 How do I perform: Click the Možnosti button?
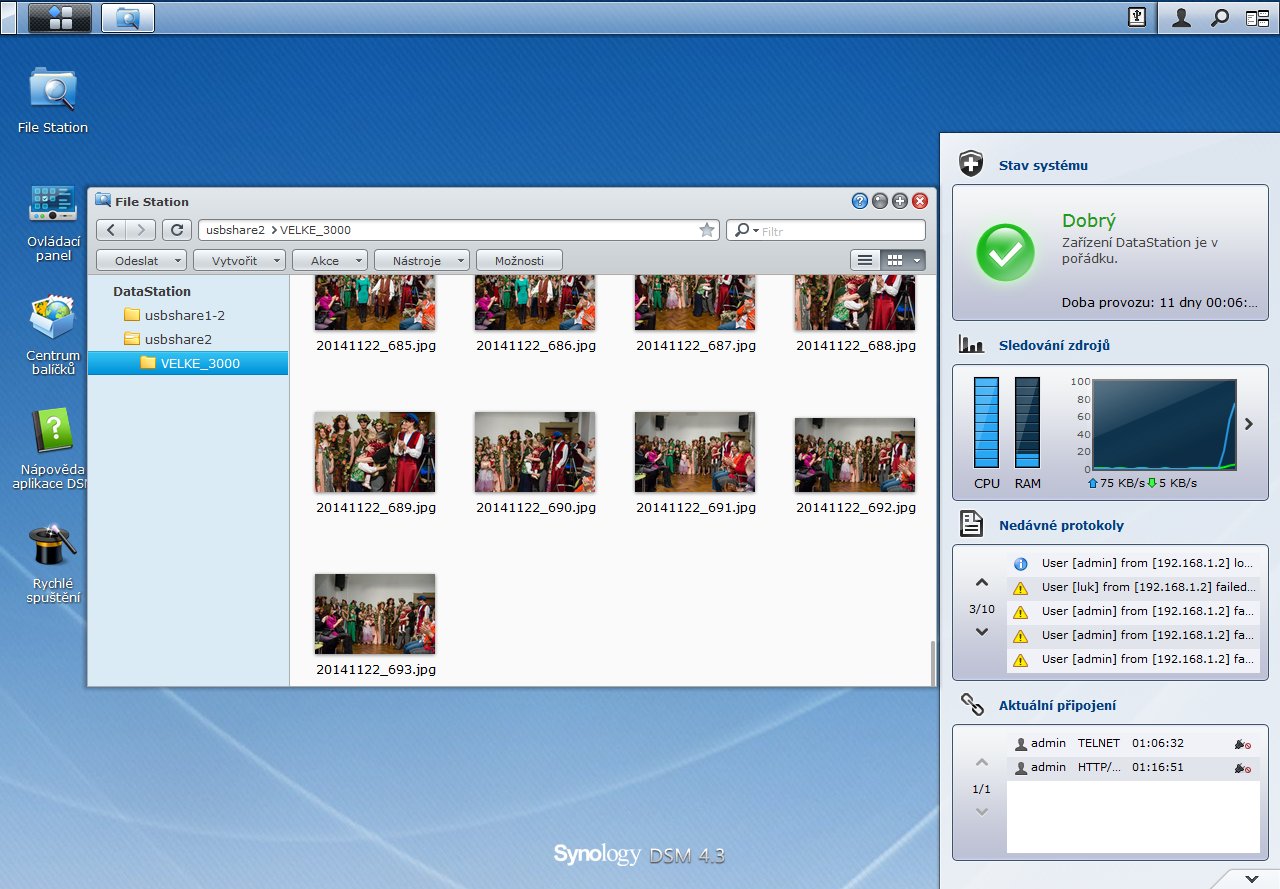tap(519, 260)
